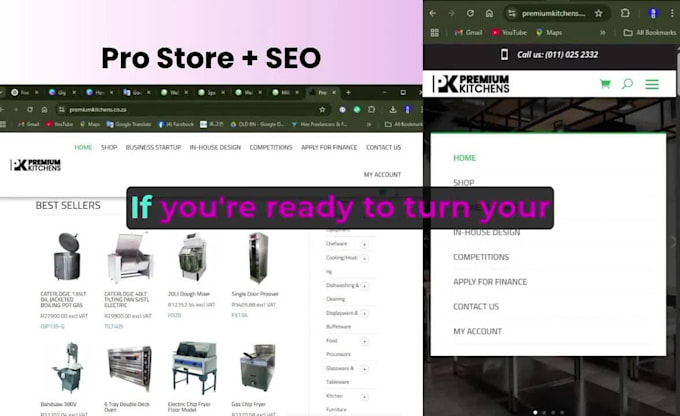680x416 pixels.
Task: Open All Bookmarks folder in right browser
Action: 650,33
